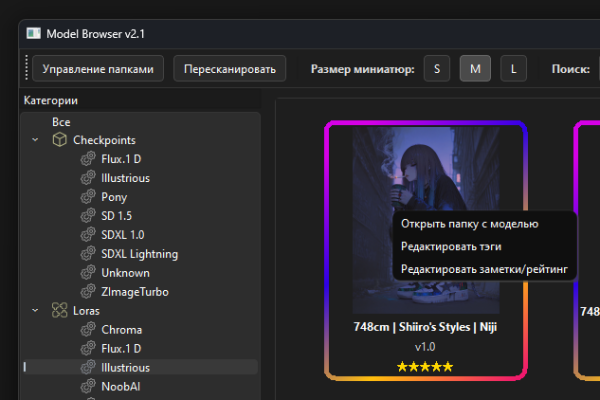Image resolution: width=600 pixels, height=400 pixels.
Task: Click the gear icon beside Unknown
Action: click(88, 273)
